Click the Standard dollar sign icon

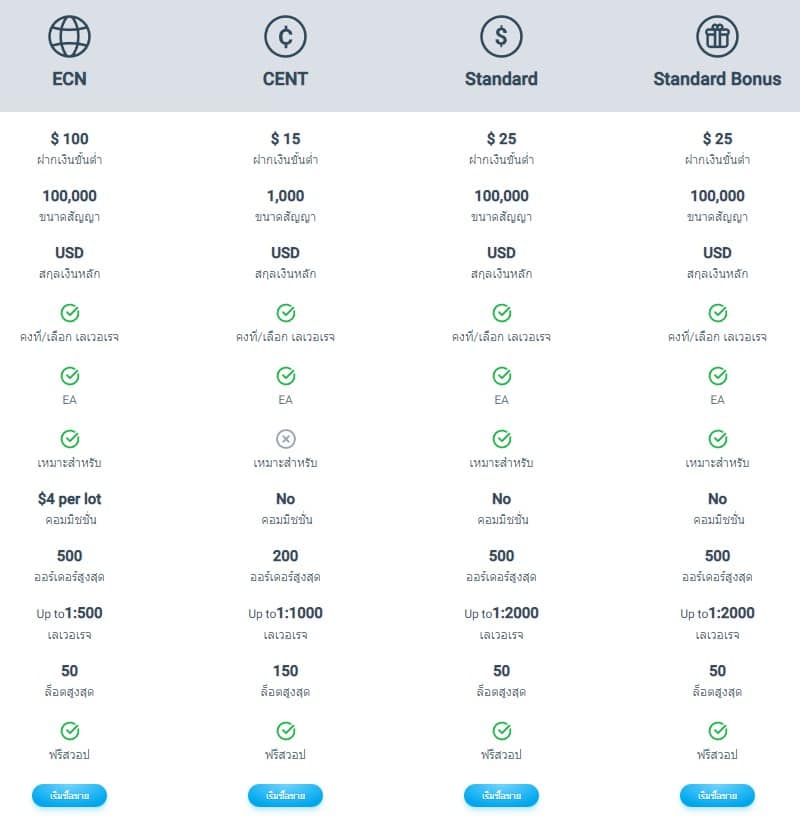click(x=501, y=37)
